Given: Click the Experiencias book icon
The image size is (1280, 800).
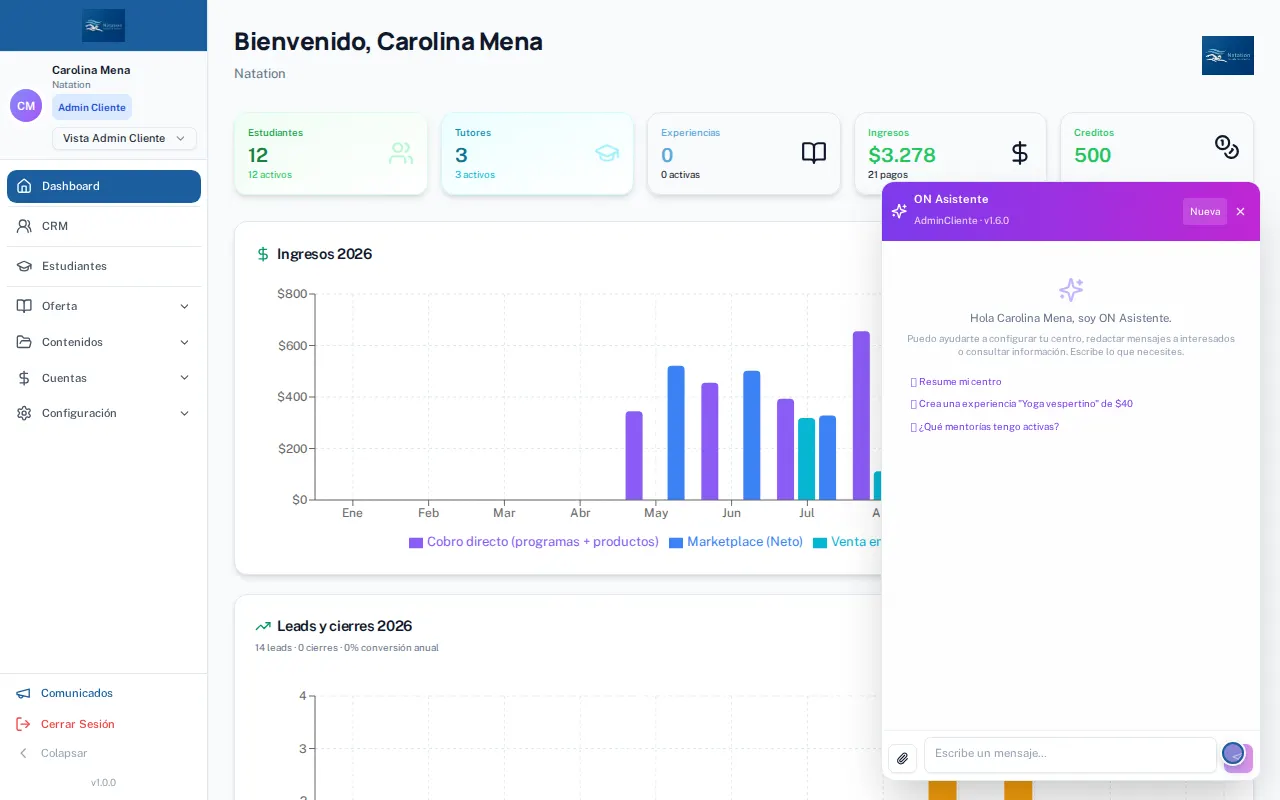Looking at the screenshot, I should point(814,153).
